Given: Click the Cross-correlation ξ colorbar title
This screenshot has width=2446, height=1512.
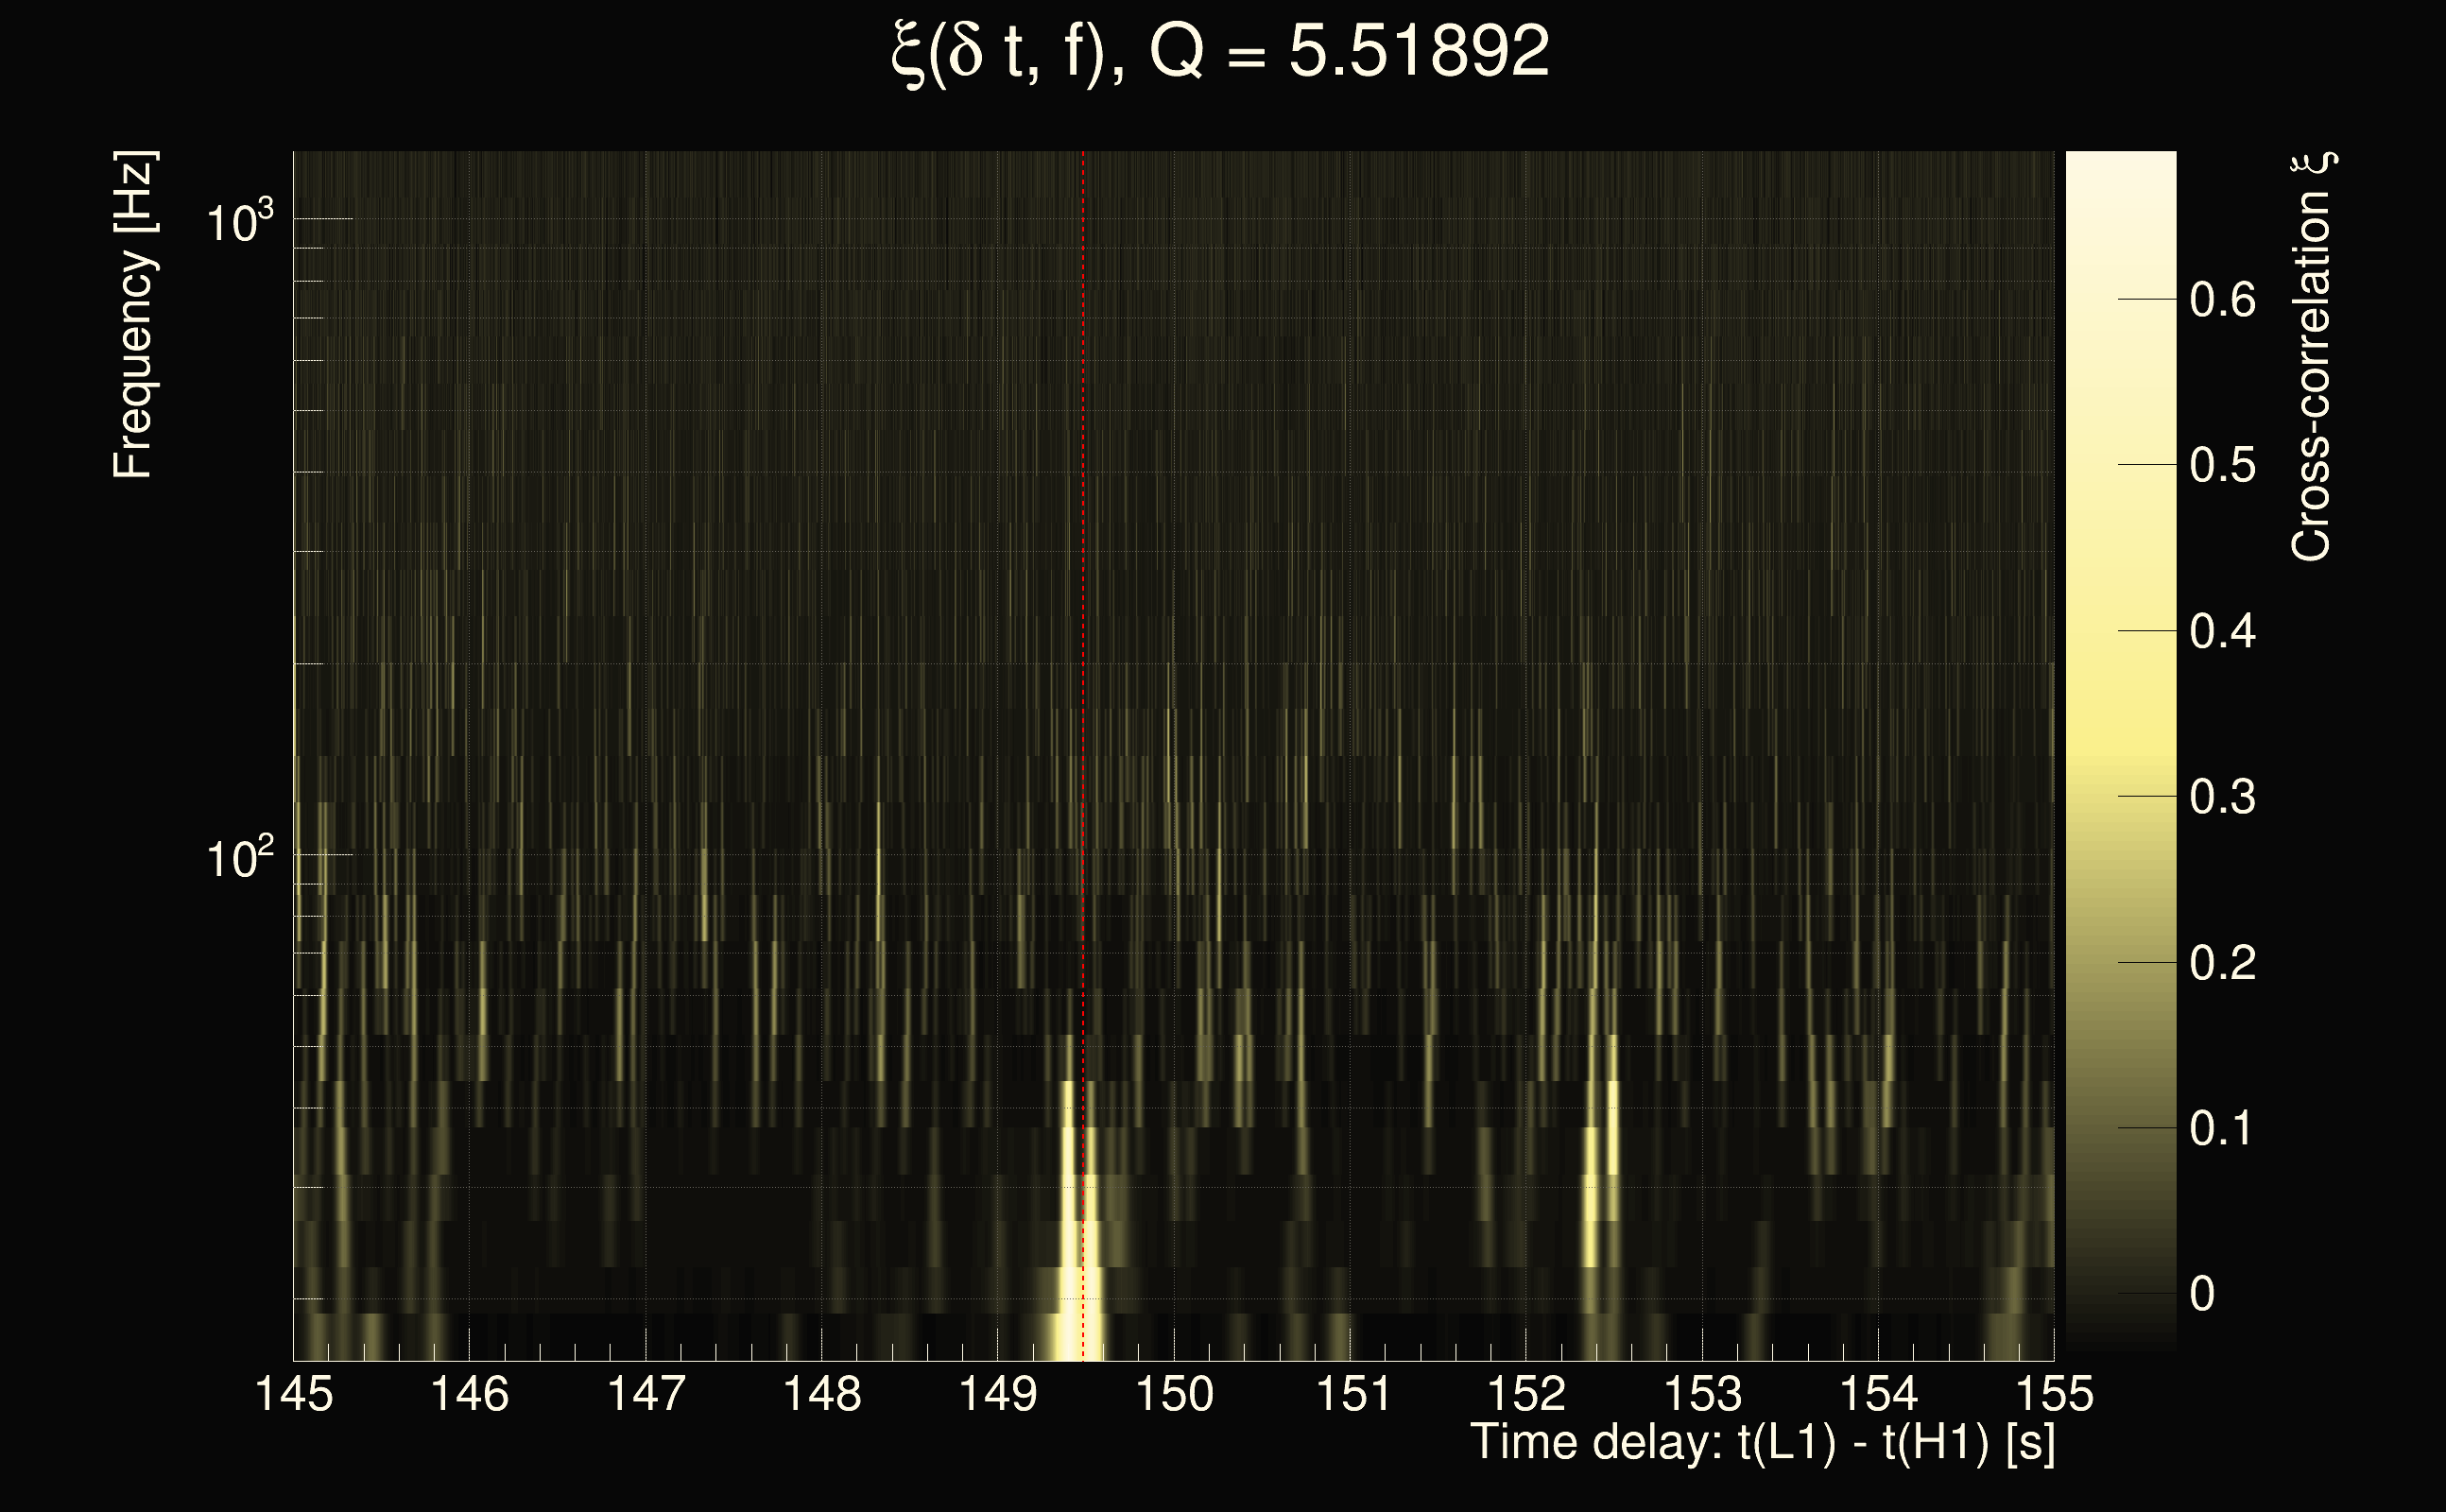Looking at the screenshot, I should tap(2312, 356).
